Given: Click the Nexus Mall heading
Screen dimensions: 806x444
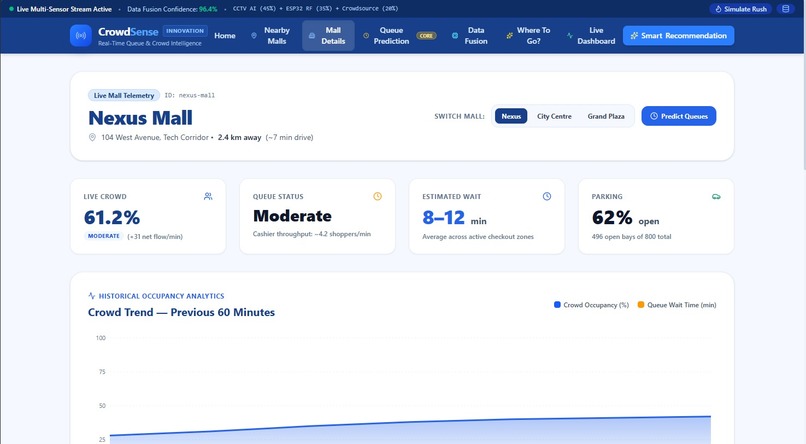Looking at the screenshot, I should (x=140, y=118).
